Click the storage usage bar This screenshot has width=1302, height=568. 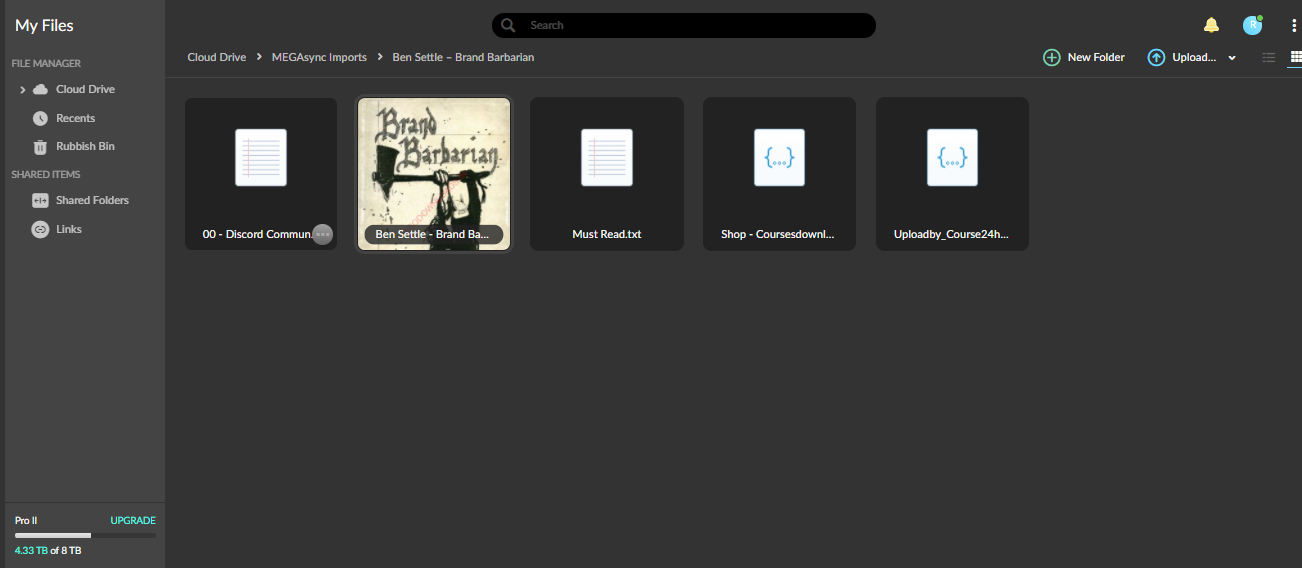tap(85, 536)
